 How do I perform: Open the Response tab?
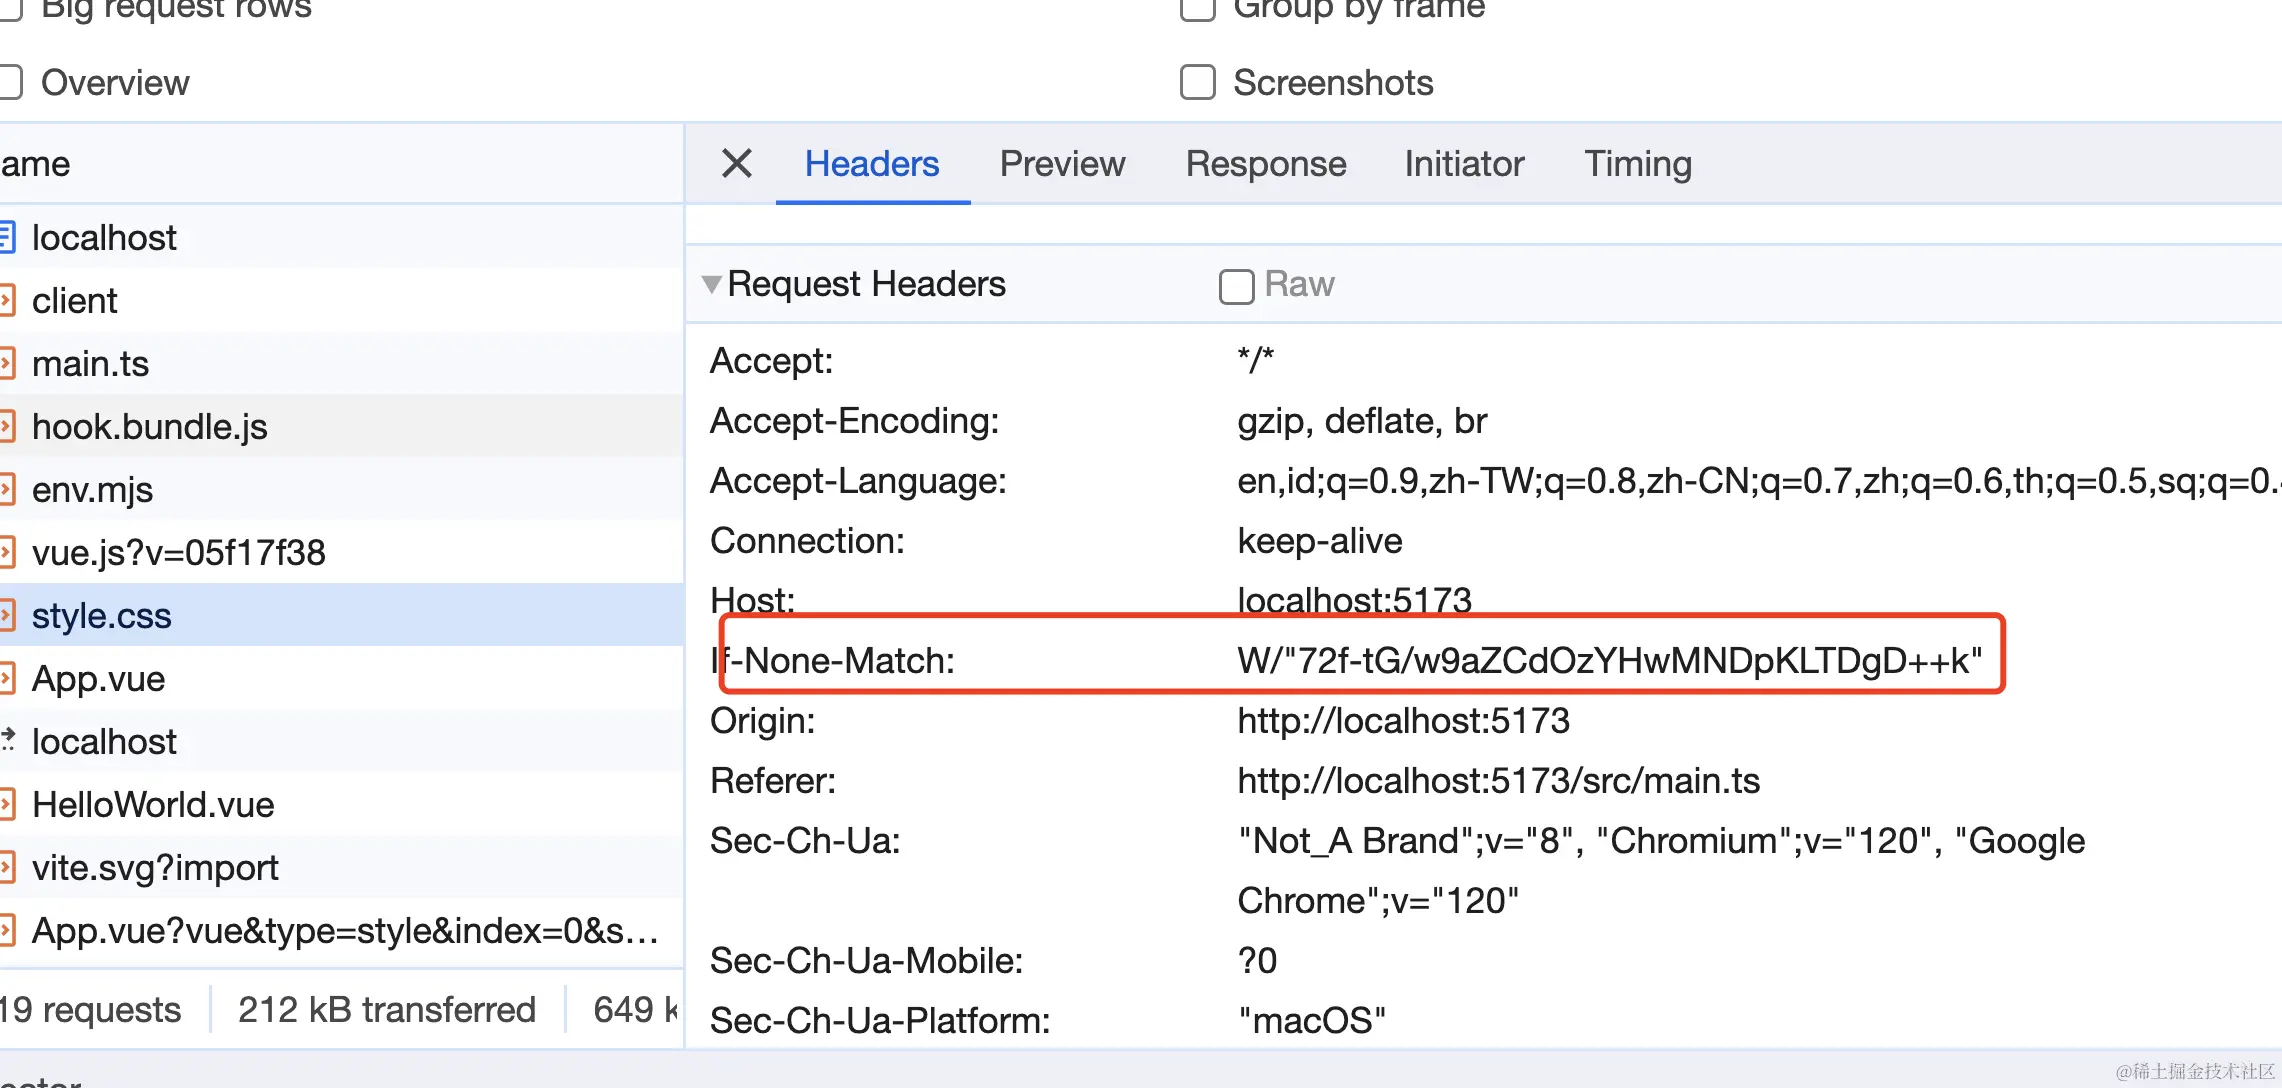tap(1265, 164)
